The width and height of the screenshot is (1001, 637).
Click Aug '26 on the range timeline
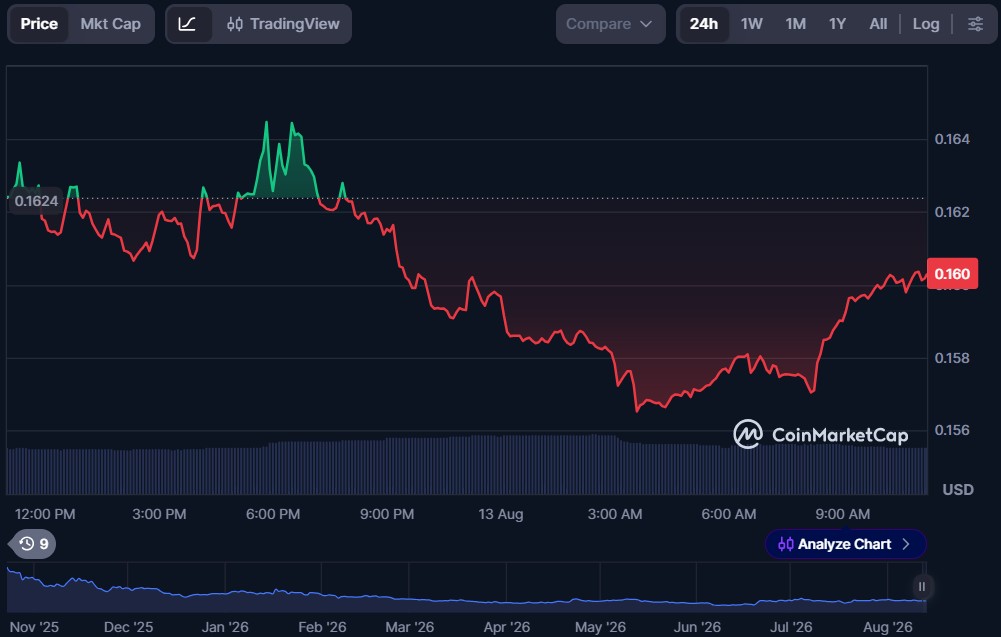887,627
